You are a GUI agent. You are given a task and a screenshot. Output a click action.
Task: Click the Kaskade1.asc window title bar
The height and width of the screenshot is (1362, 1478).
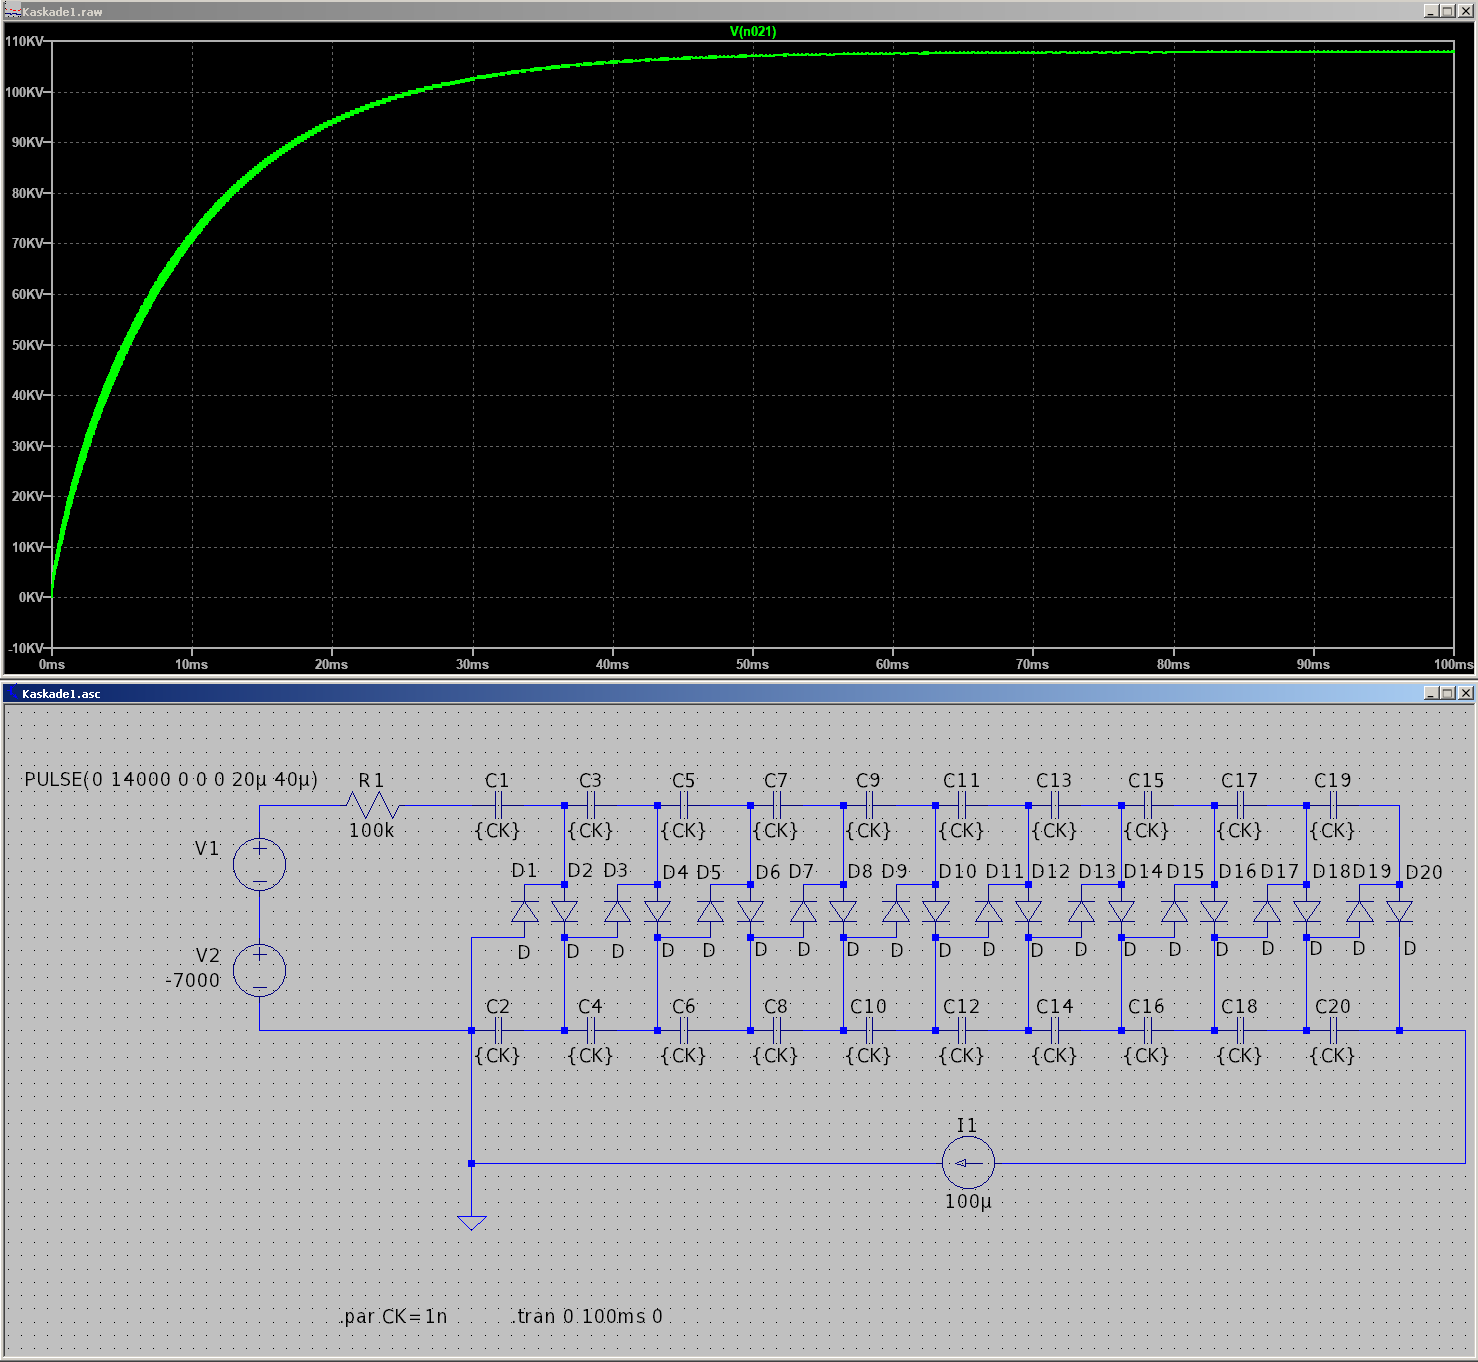click(x=739, y=693)
